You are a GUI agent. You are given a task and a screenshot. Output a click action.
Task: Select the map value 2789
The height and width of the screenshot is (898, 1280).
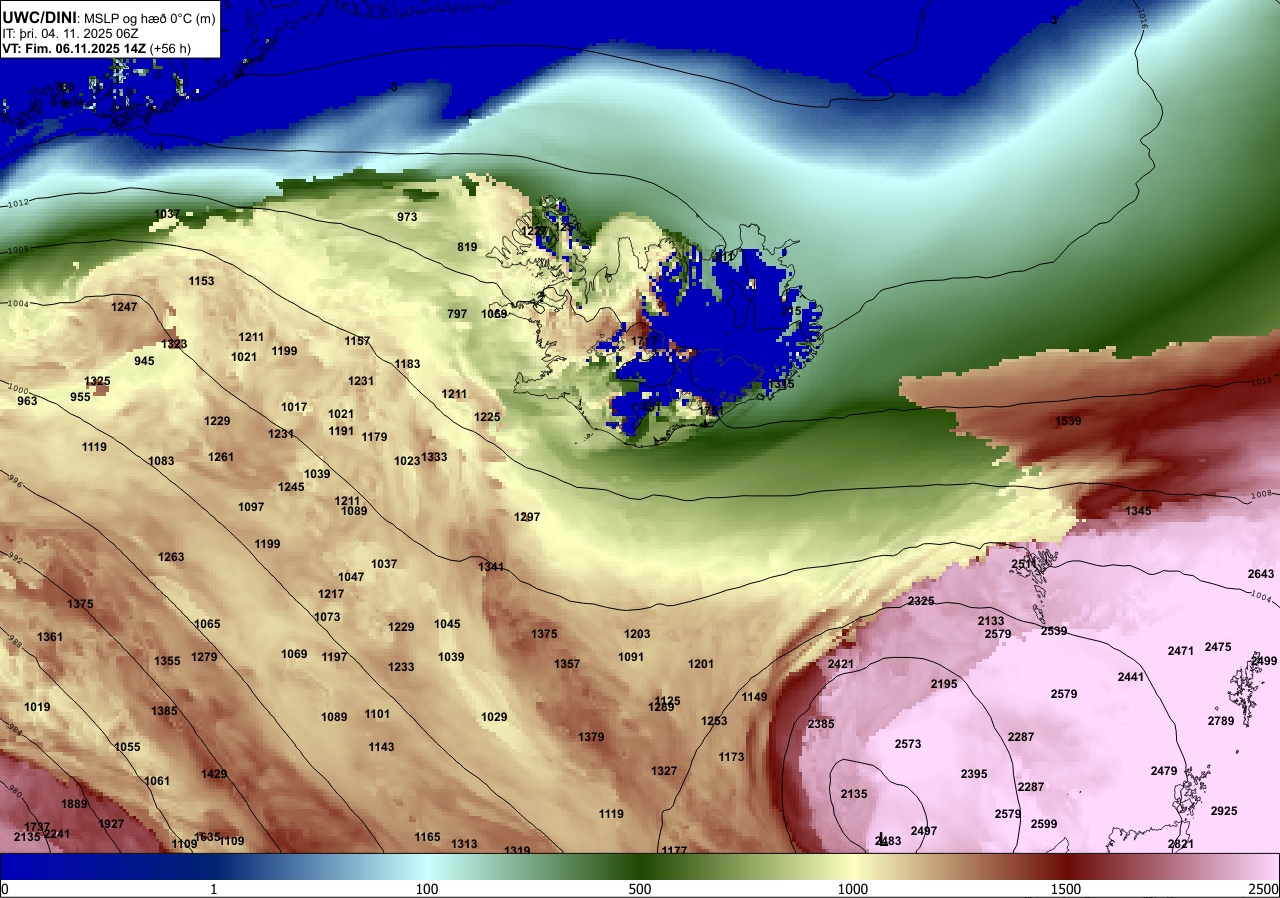[x=1221, y=721]
